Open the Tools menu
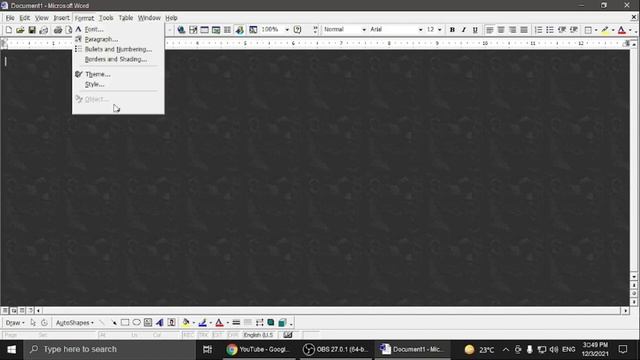The height and width of the screenshot is (360, 640). [x=106, y=18]
